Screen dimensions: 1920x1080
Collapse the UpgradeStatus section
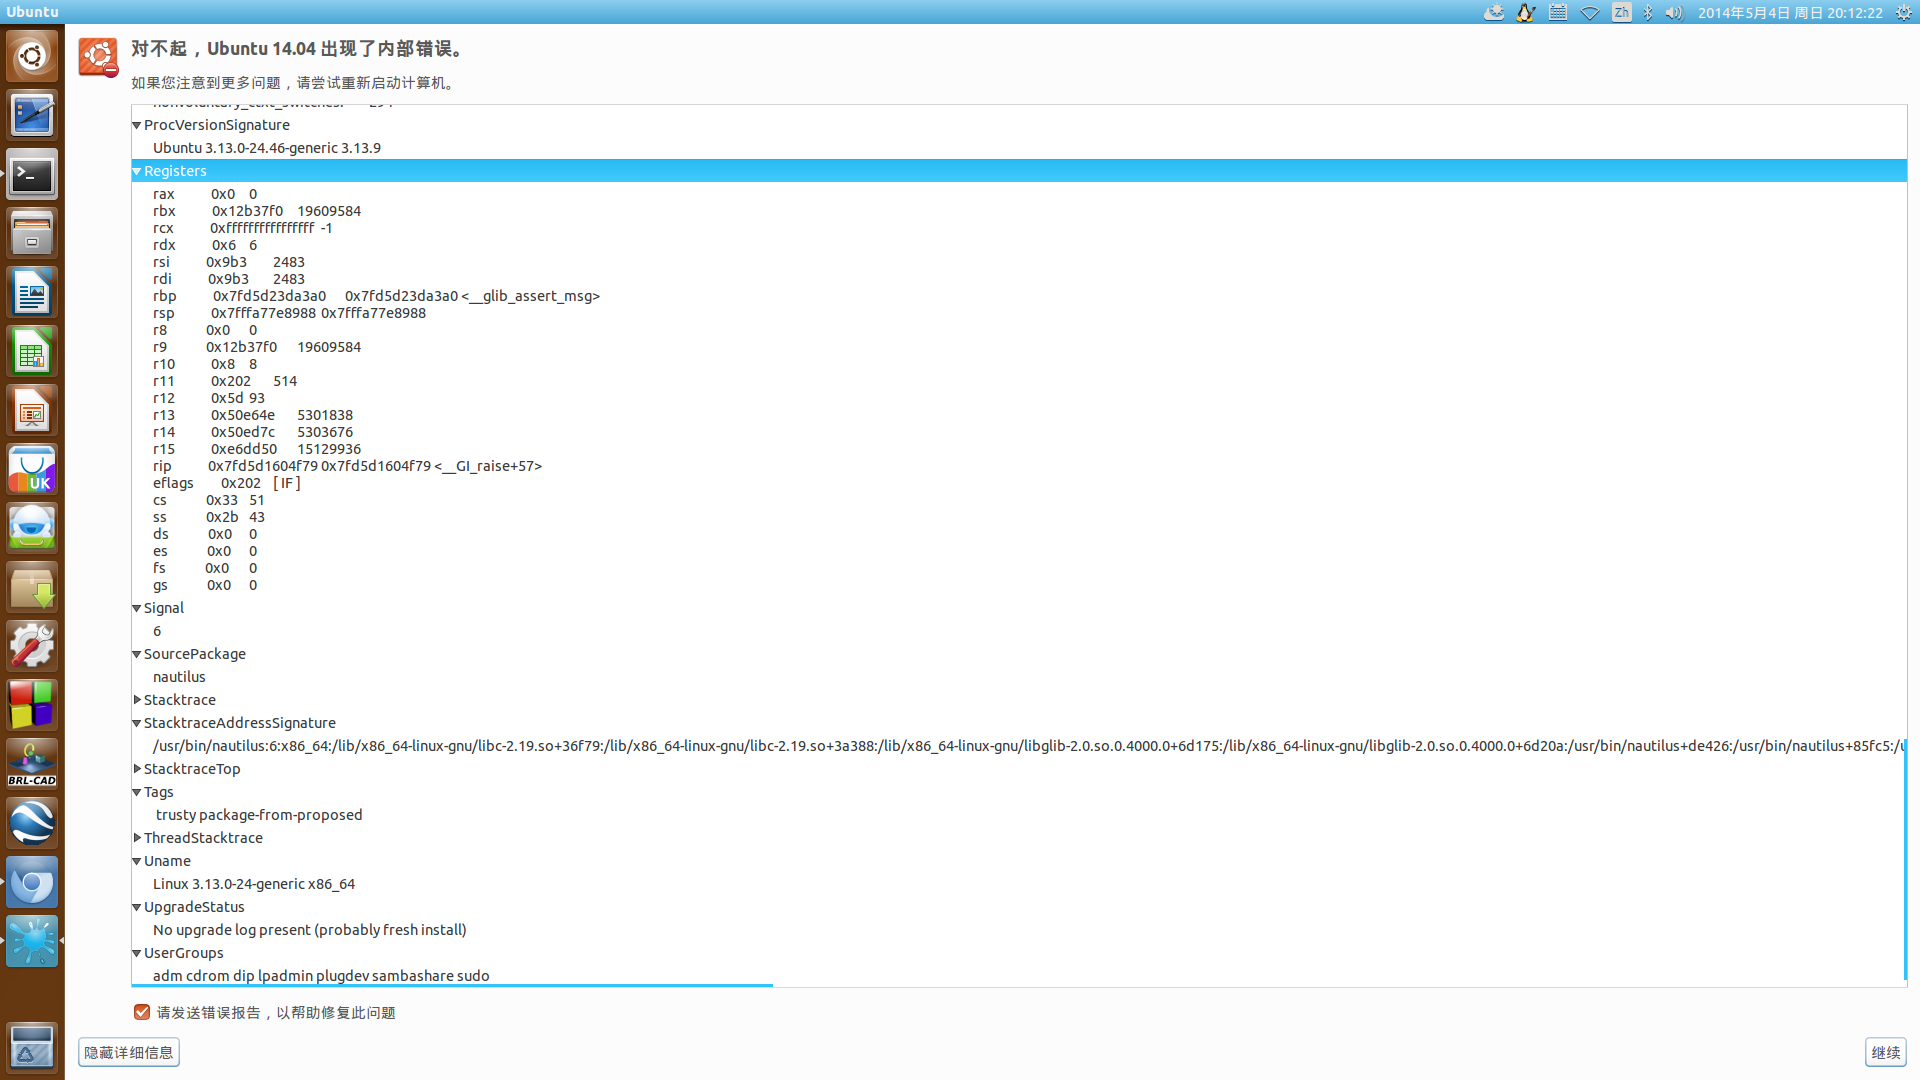click(x=137, y=907)
